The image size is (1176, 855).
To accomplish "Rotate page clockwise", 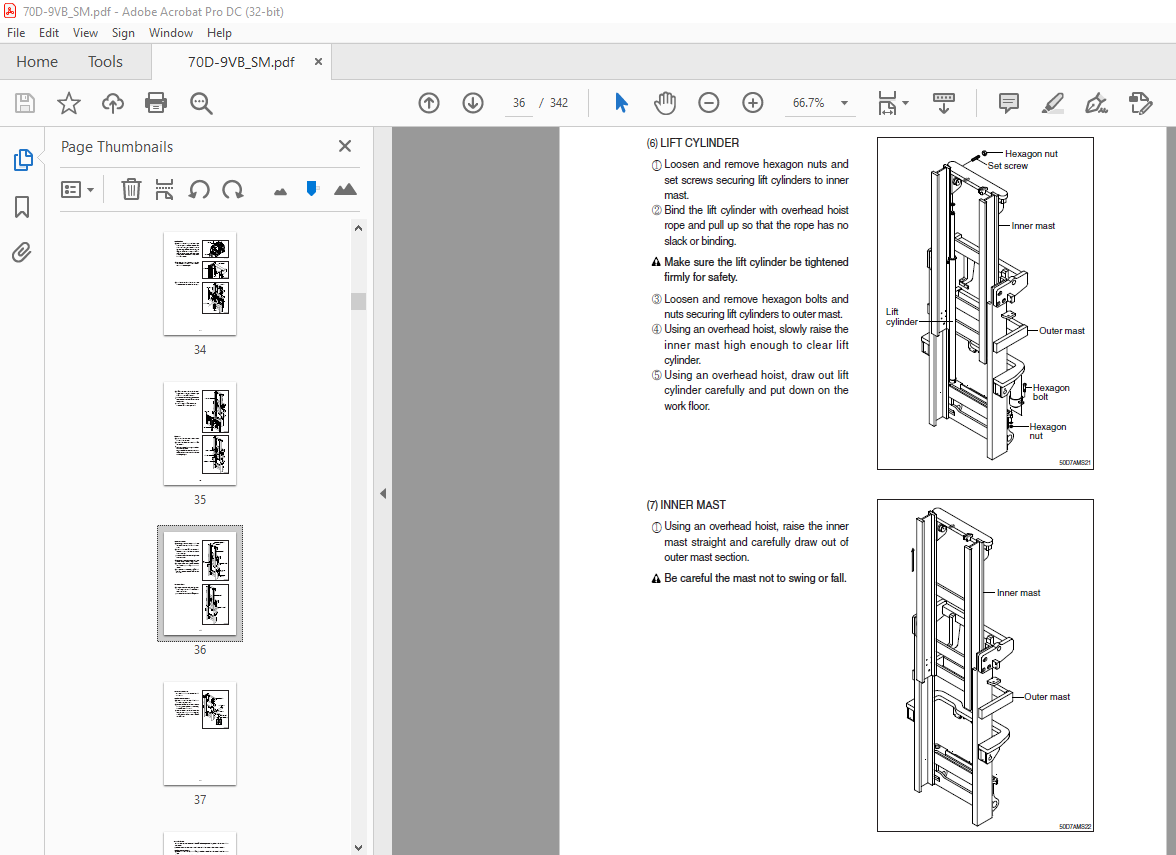I will tap(233, 190).
